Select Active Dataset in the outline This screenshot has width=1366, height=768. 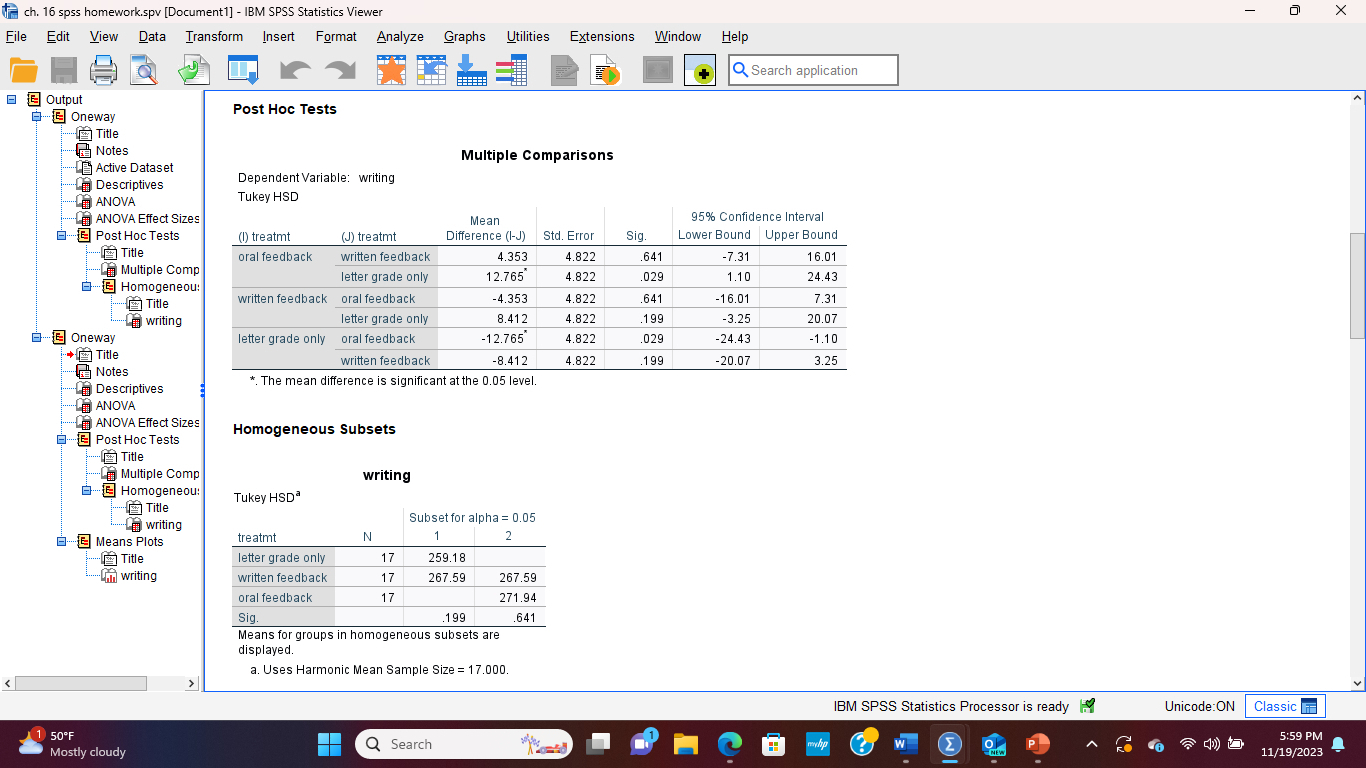pyautogui.click(x=134, y=168)
